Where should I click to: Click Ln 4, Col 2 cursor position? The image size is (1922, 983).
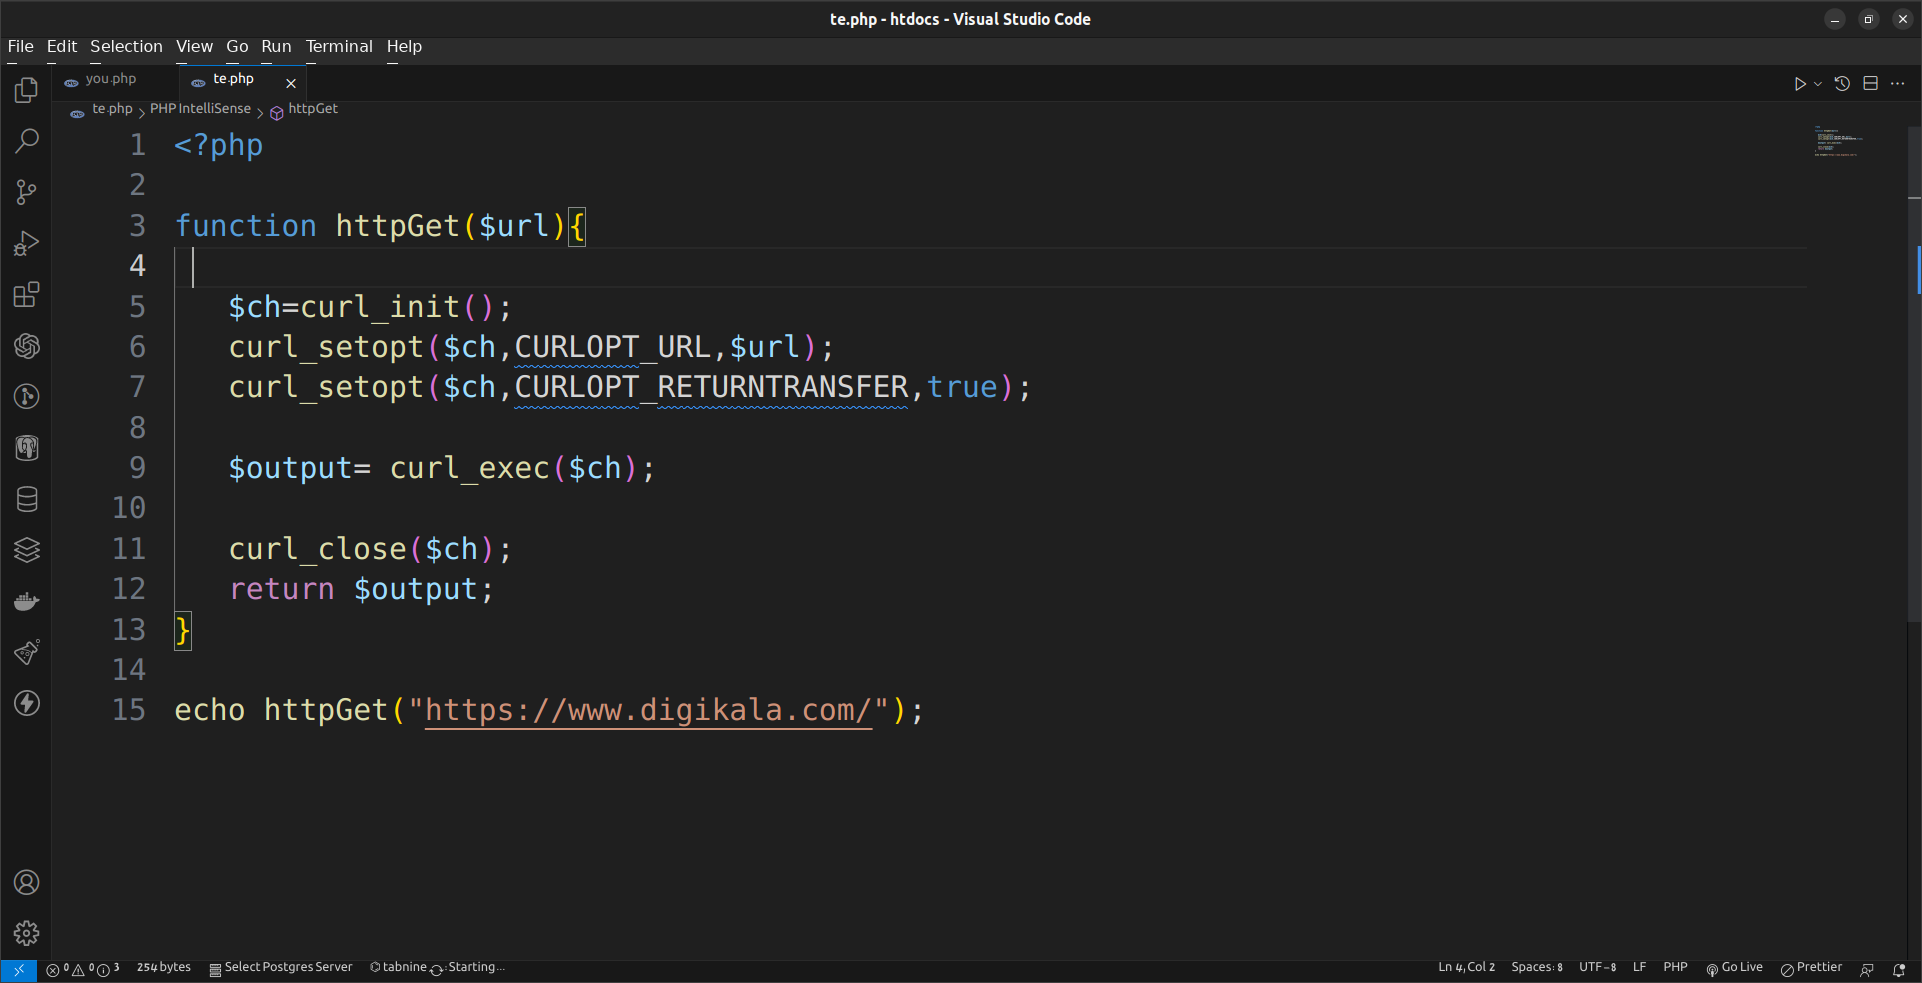pyautogui.click(x=1467, y=968)
